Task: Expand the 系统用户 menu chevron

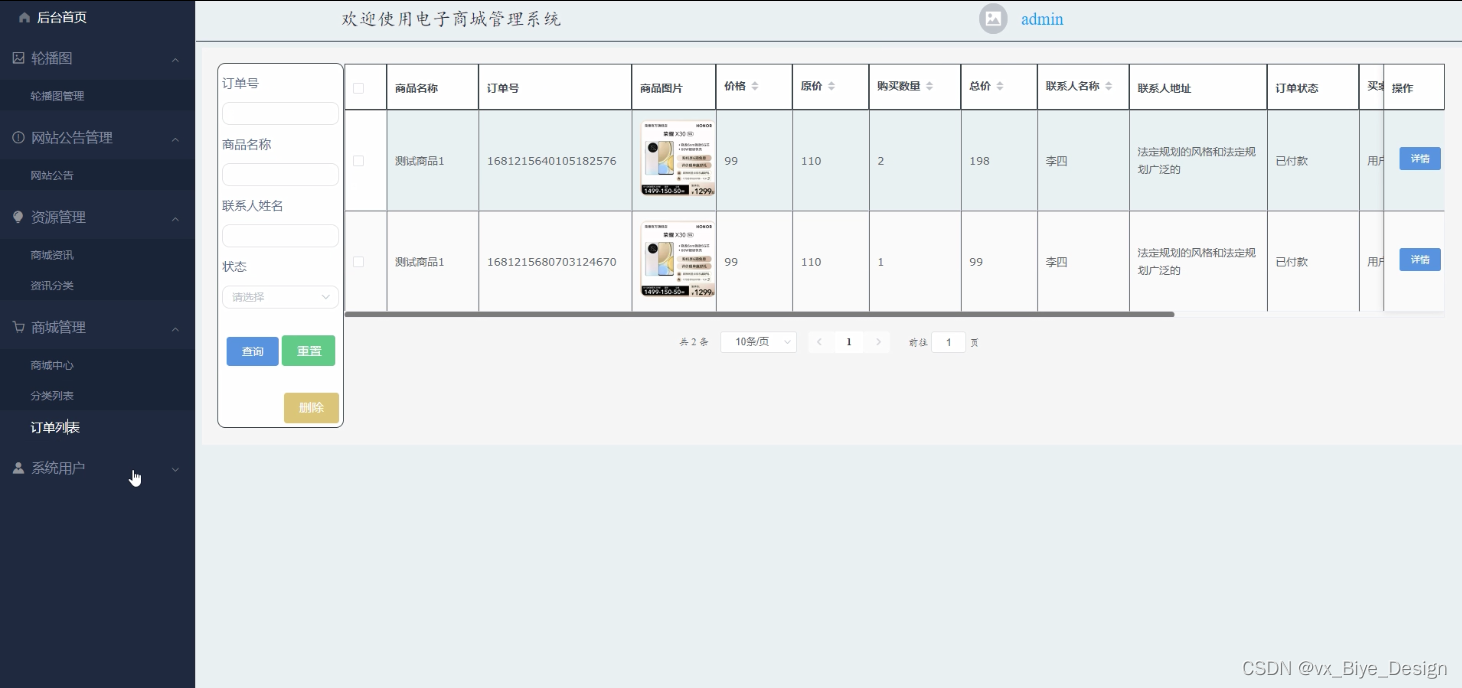Action: 175,469
